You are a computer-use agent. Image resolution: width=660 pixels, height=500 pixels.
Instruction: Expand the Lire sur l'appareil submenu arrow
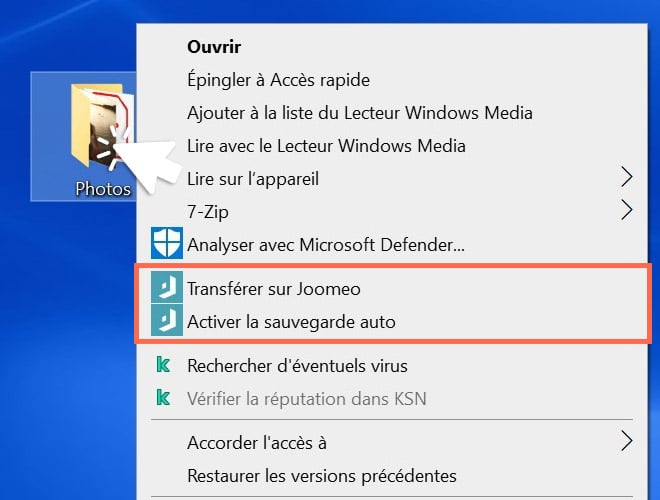coord(627,178)
